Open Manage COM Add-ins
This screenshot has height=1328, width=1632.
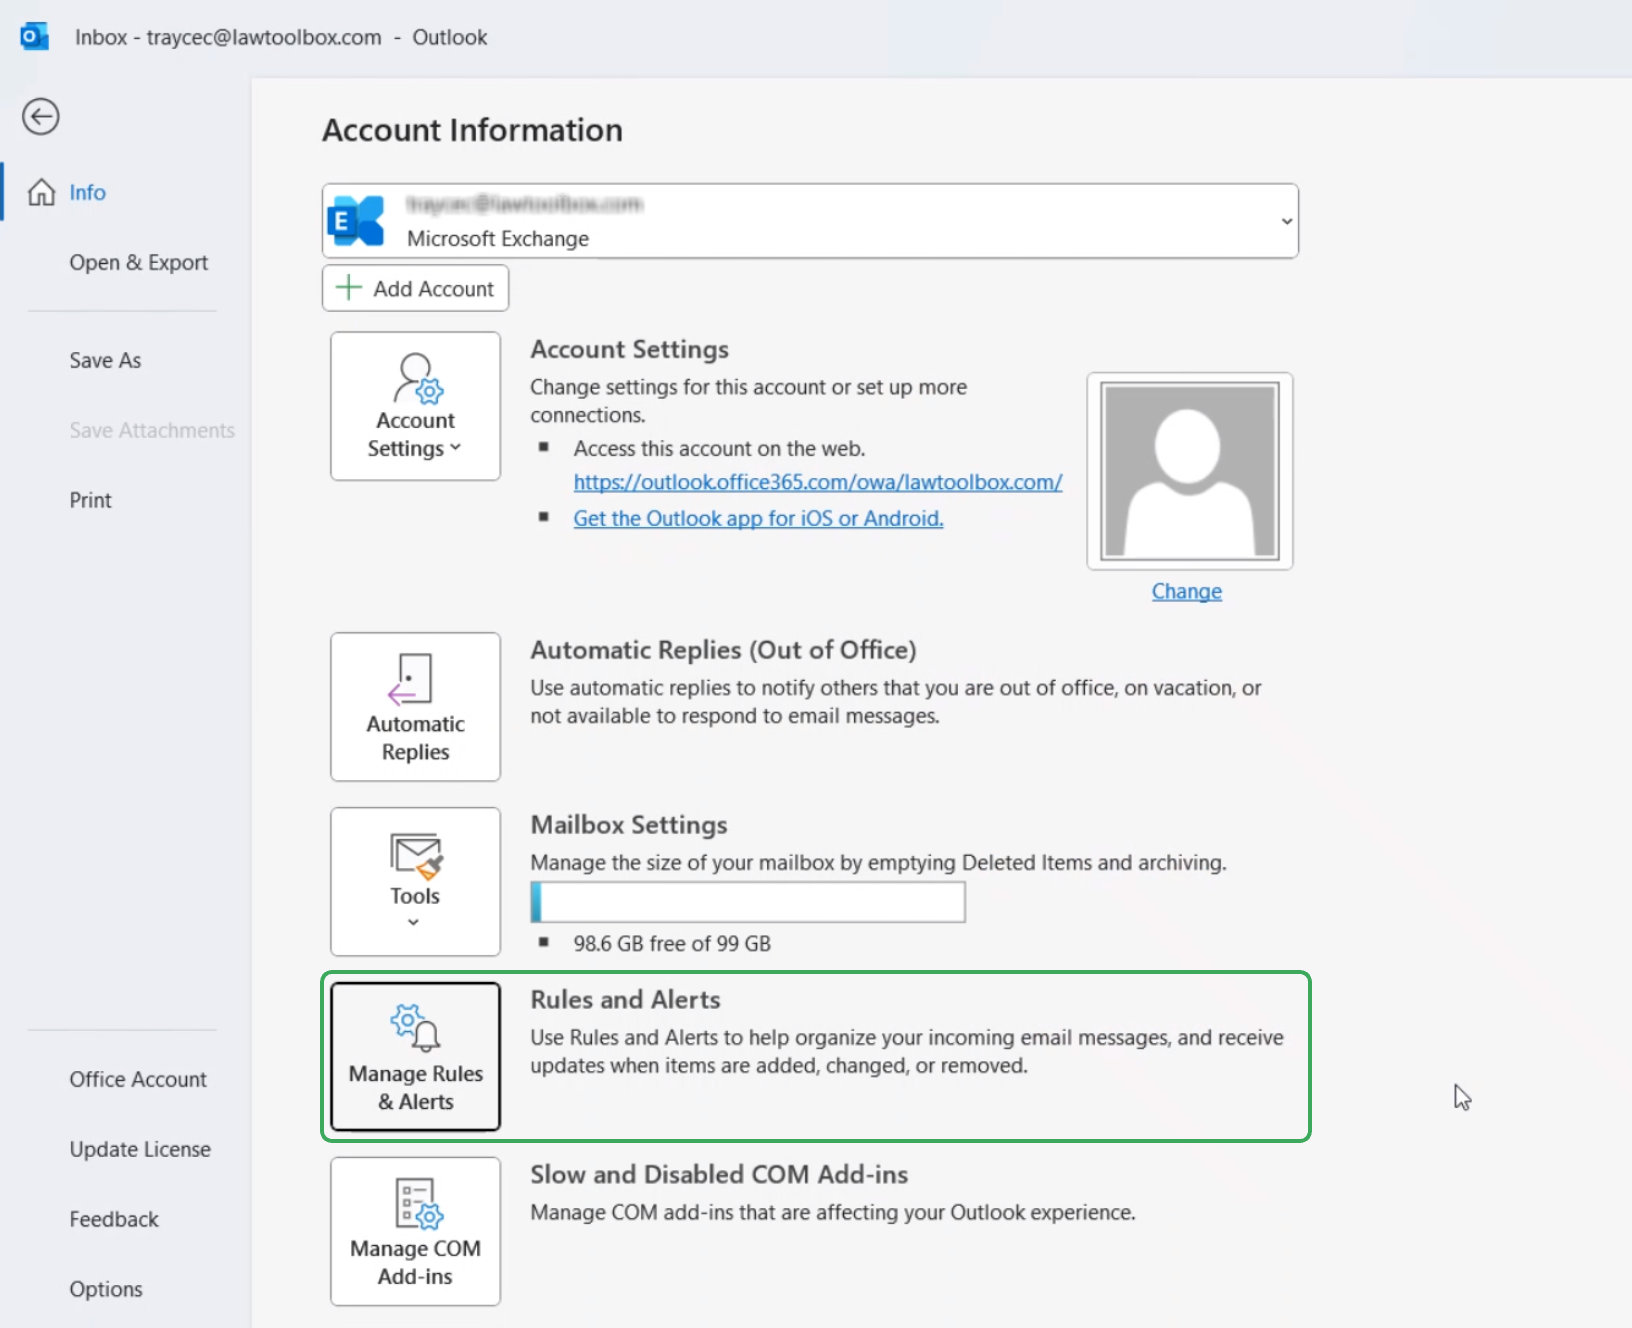(415, 1231)
